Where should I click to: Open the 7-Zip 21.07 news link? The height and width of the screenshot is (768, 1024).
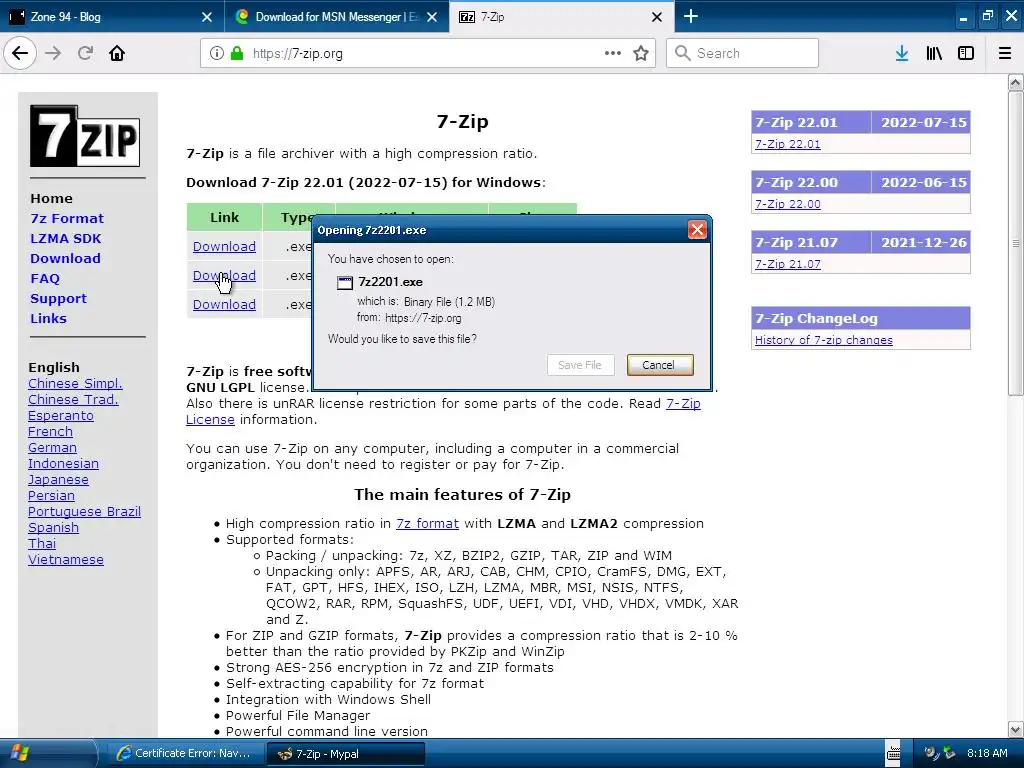(788, 264)
